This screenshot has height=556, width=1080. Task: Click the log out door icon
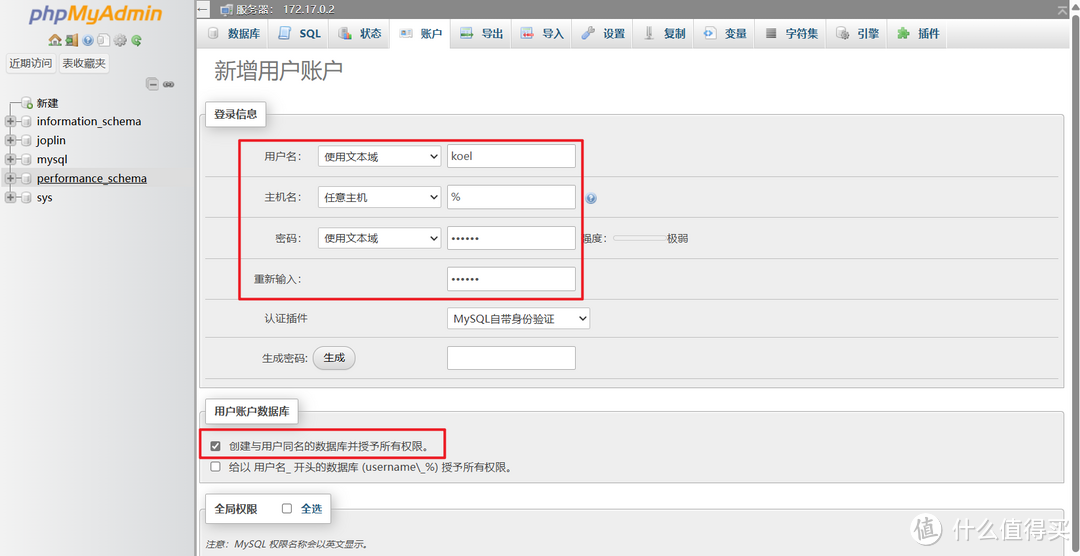click(71, 40)
